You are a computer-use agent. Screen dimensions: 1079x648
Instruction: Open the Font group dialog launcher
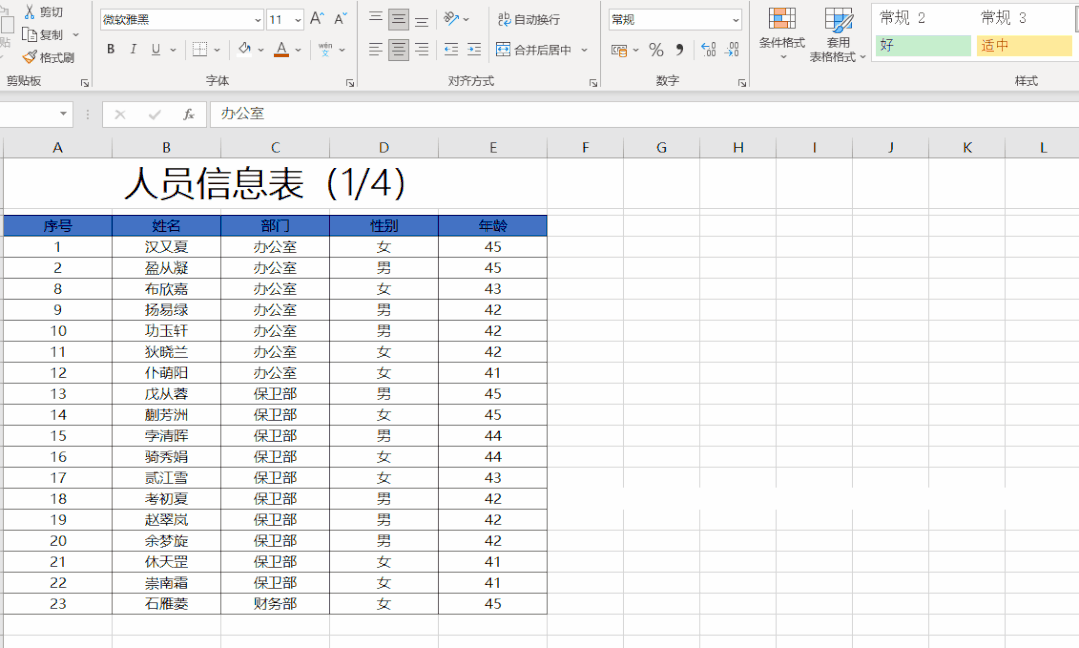pos(350,83)
